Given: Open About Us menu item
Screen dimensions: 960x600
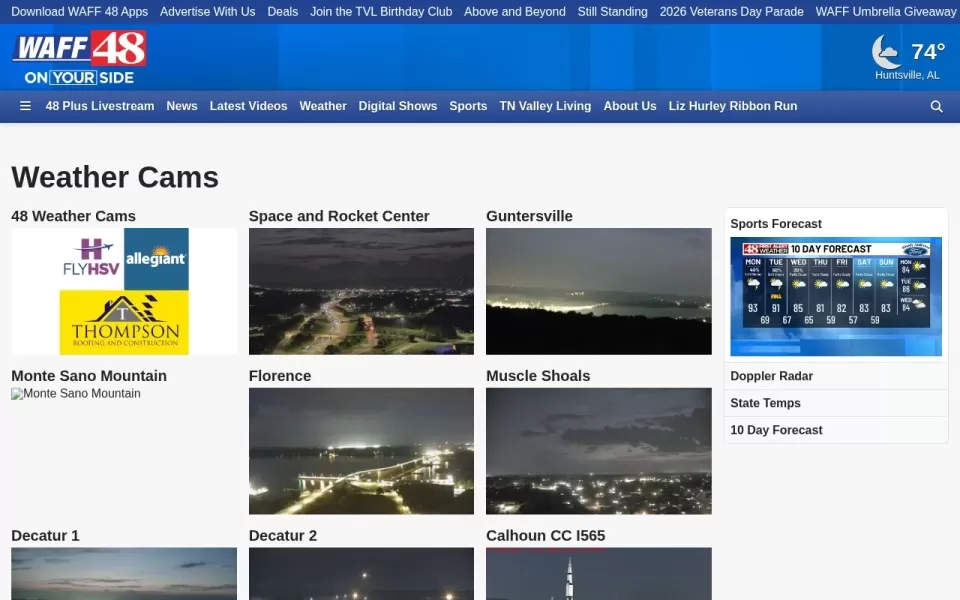Looking at the screenshot, I should coord(630,106).
